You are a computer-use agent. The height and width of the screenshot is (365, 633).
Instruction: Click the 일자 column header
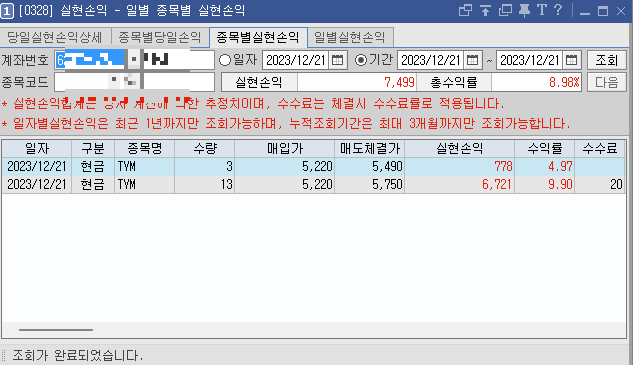(x=37, y=149)
